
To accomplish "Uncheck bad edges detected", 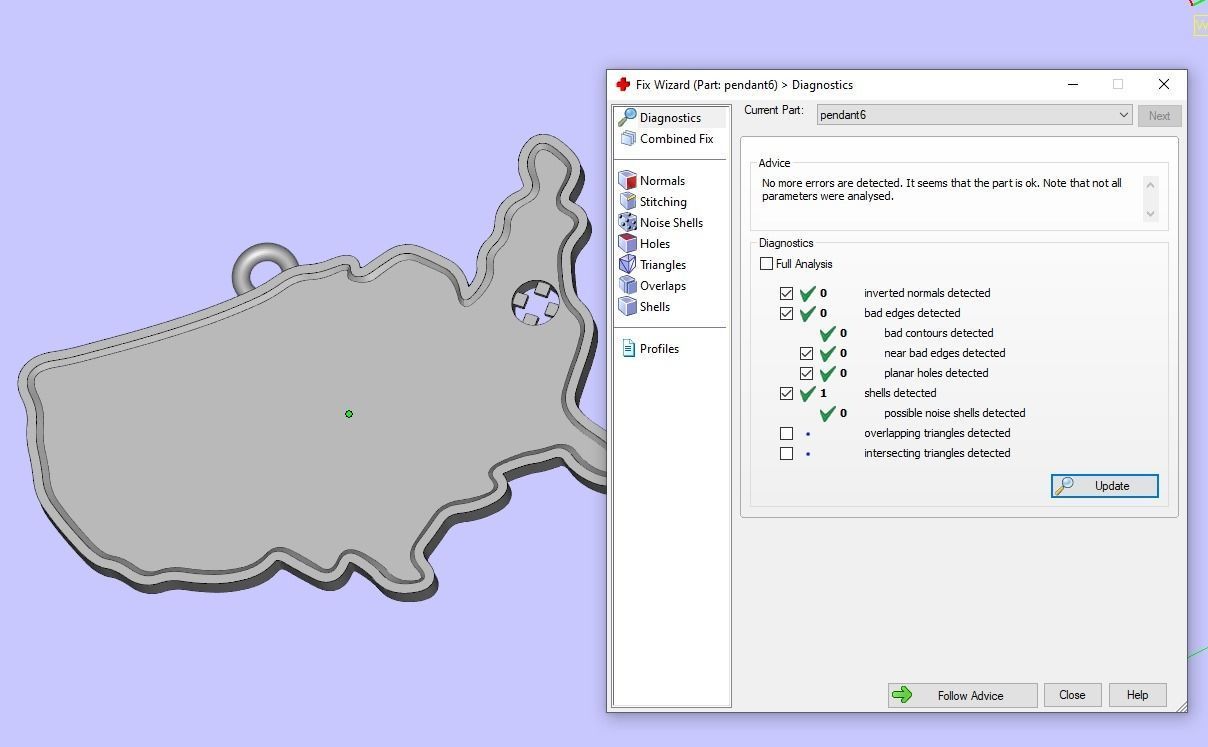I will point(786,313).
